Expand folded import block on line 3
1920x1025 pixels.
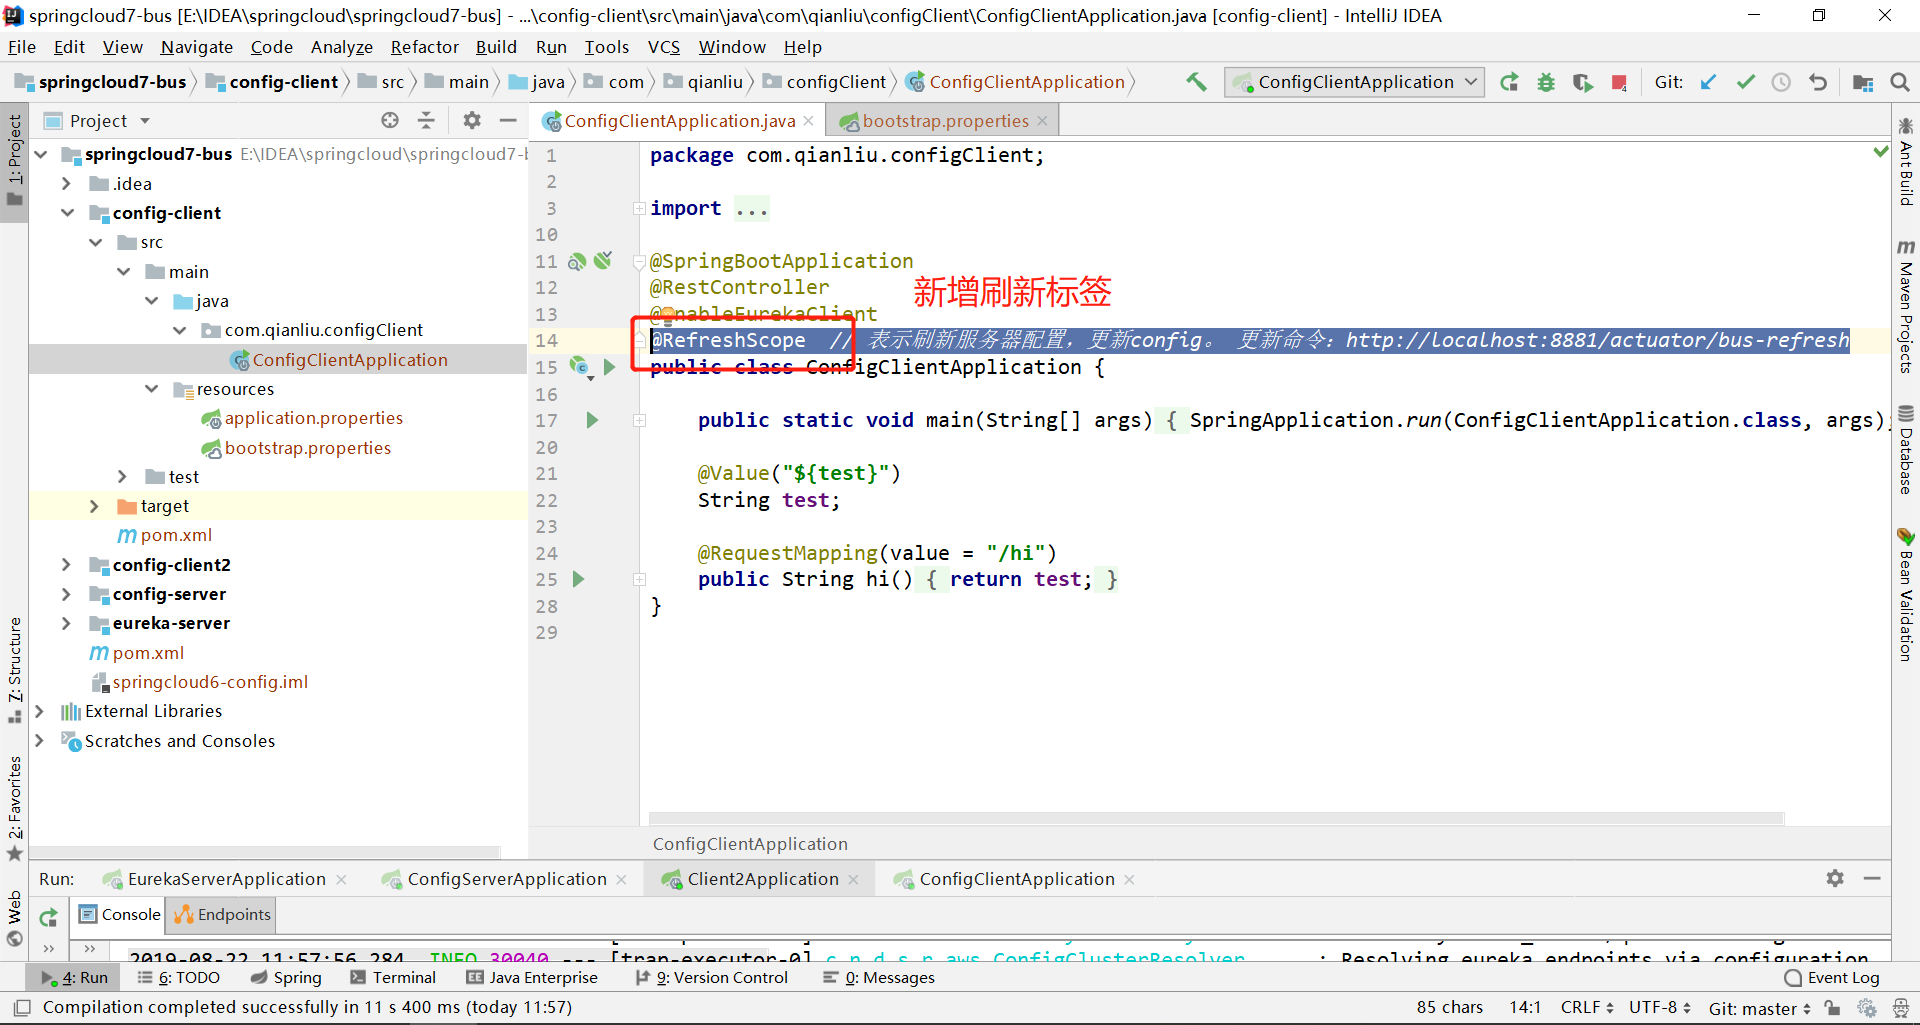[639, 208]
